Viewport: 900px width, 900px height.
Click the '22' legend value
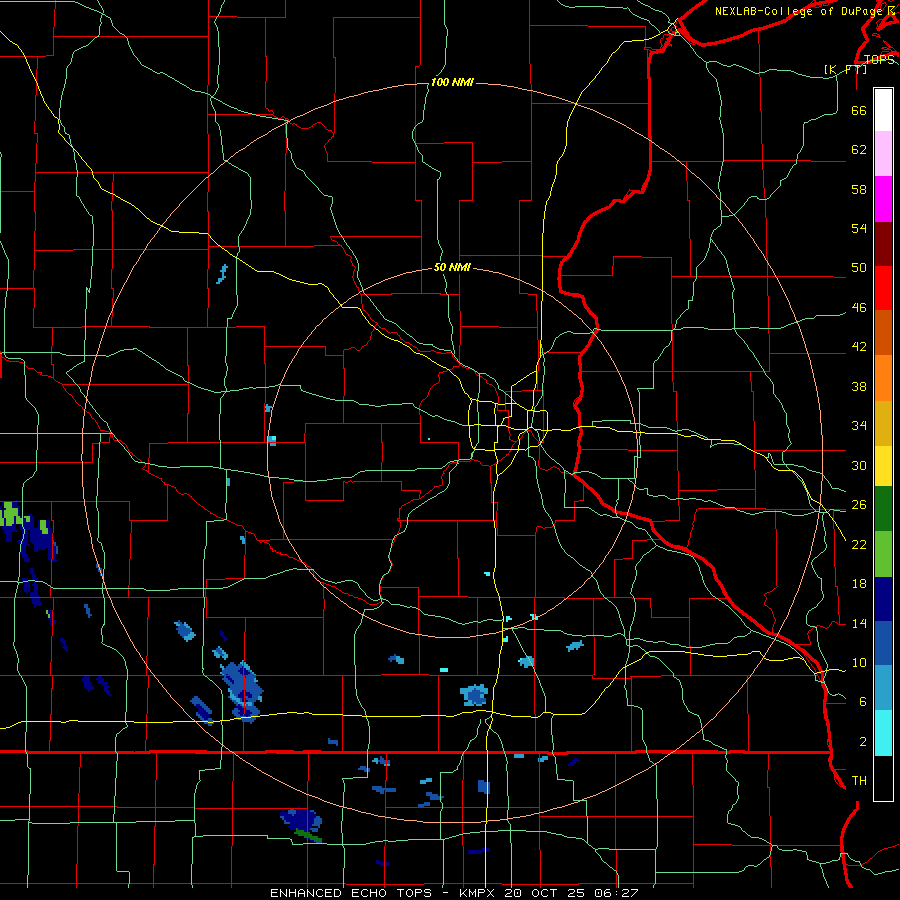pos(859,544)
